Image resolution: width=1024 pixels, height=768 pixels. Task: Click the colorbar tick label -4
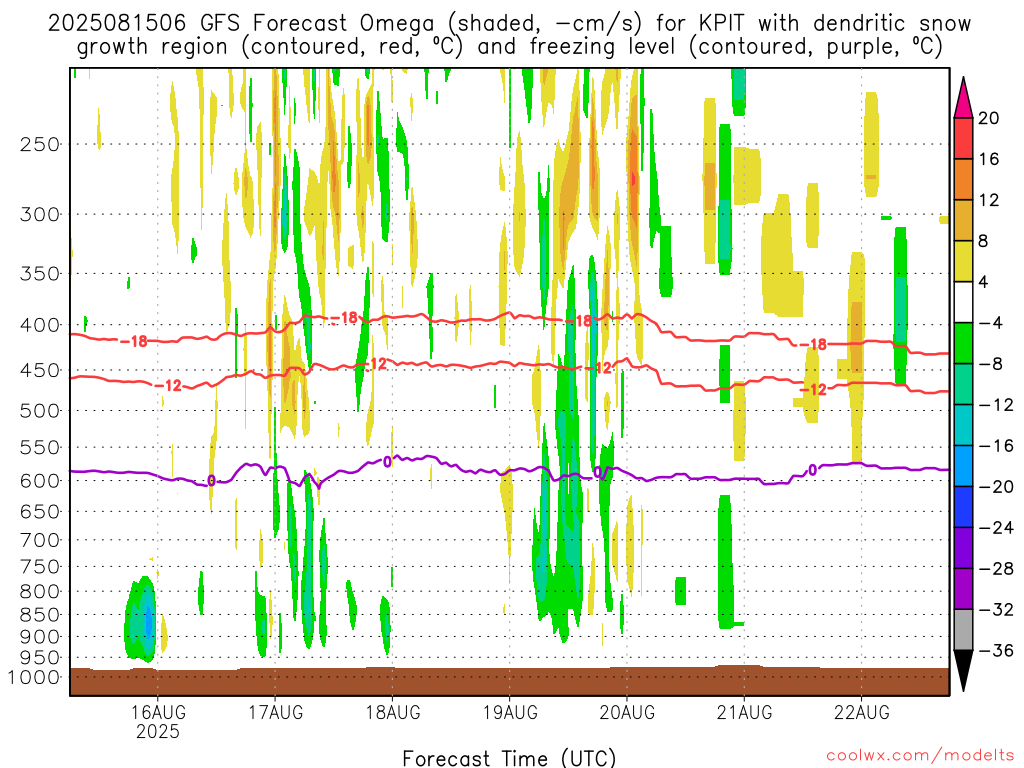coord(990,323)
